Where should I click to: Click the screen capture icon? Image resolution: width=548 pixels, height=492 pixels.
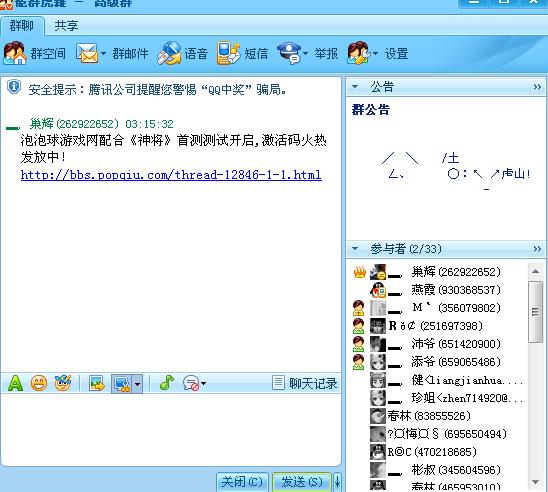coord(121,384)
